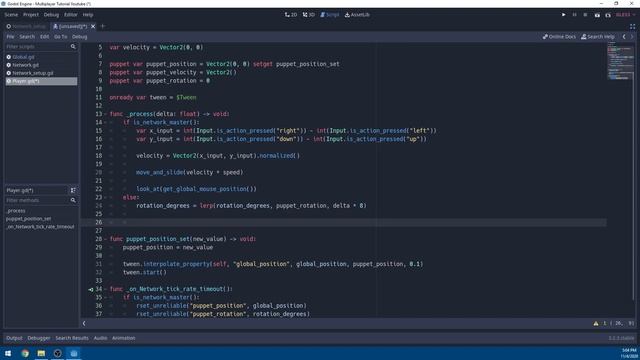
Task: Switch to the 2D workspace
Action: coord(291,15)
